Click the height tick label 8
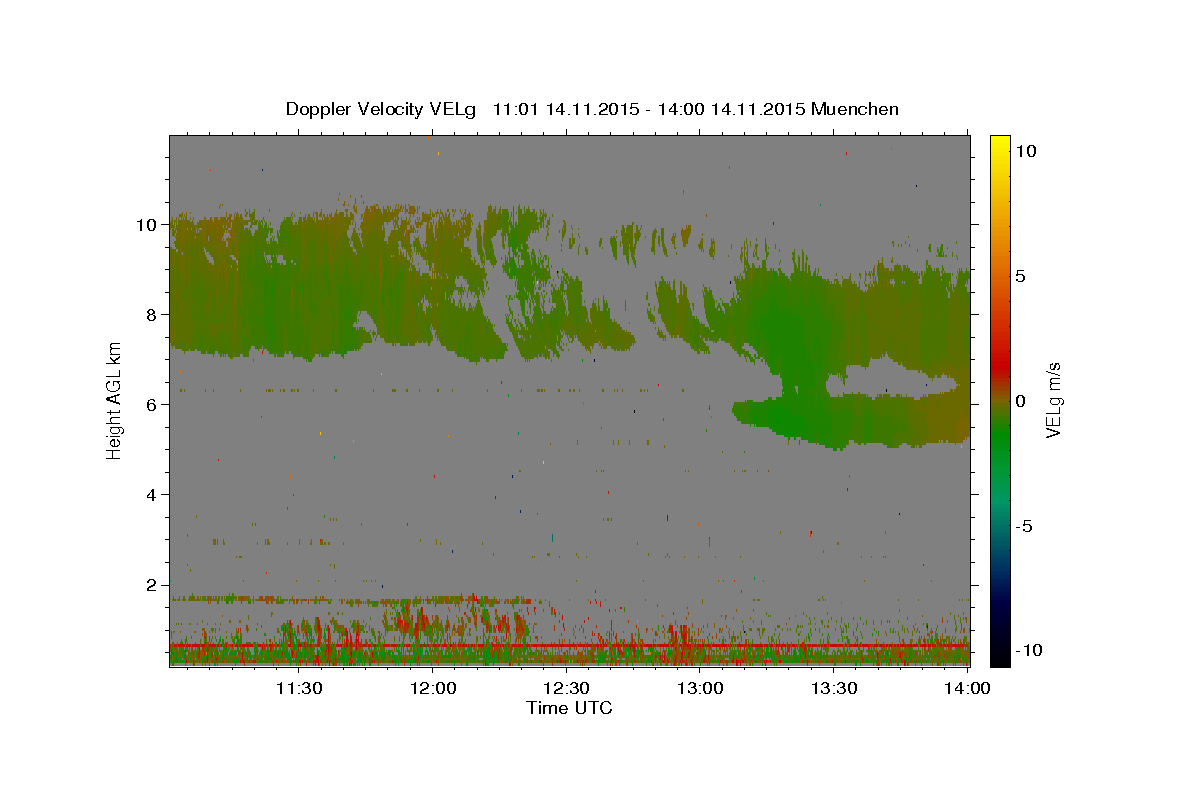The height and width of the screenshot is (800, 1200). pyautogui.click(x=152, y=315)
